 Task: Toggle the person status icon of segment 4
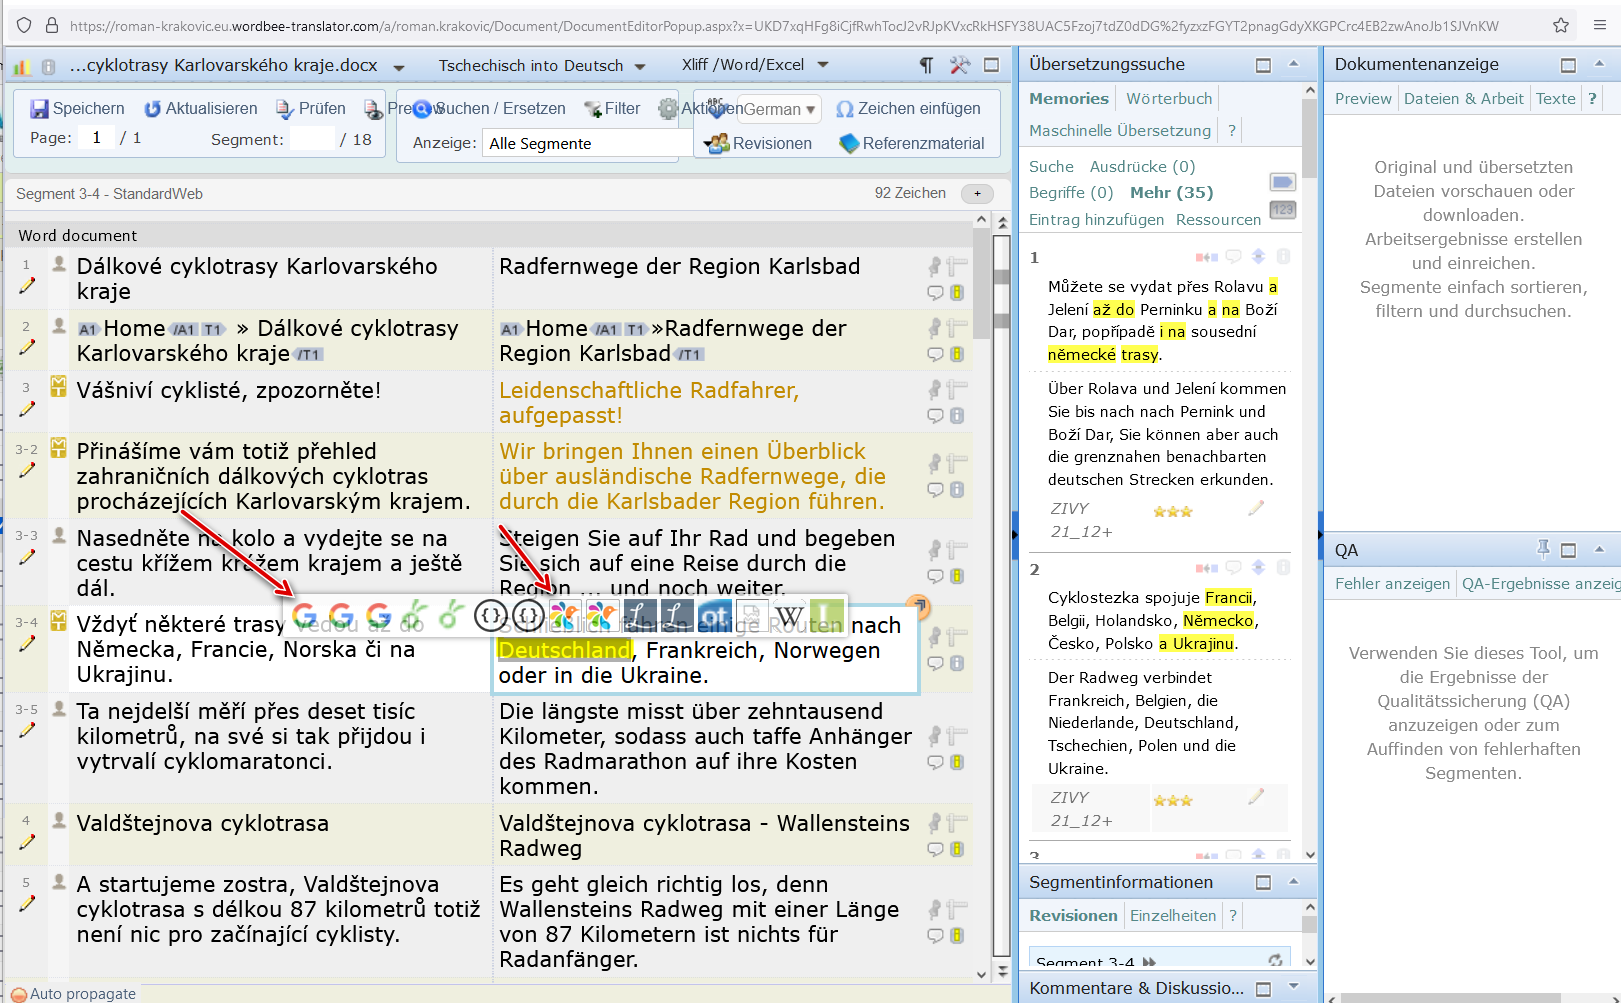[59, 820]
